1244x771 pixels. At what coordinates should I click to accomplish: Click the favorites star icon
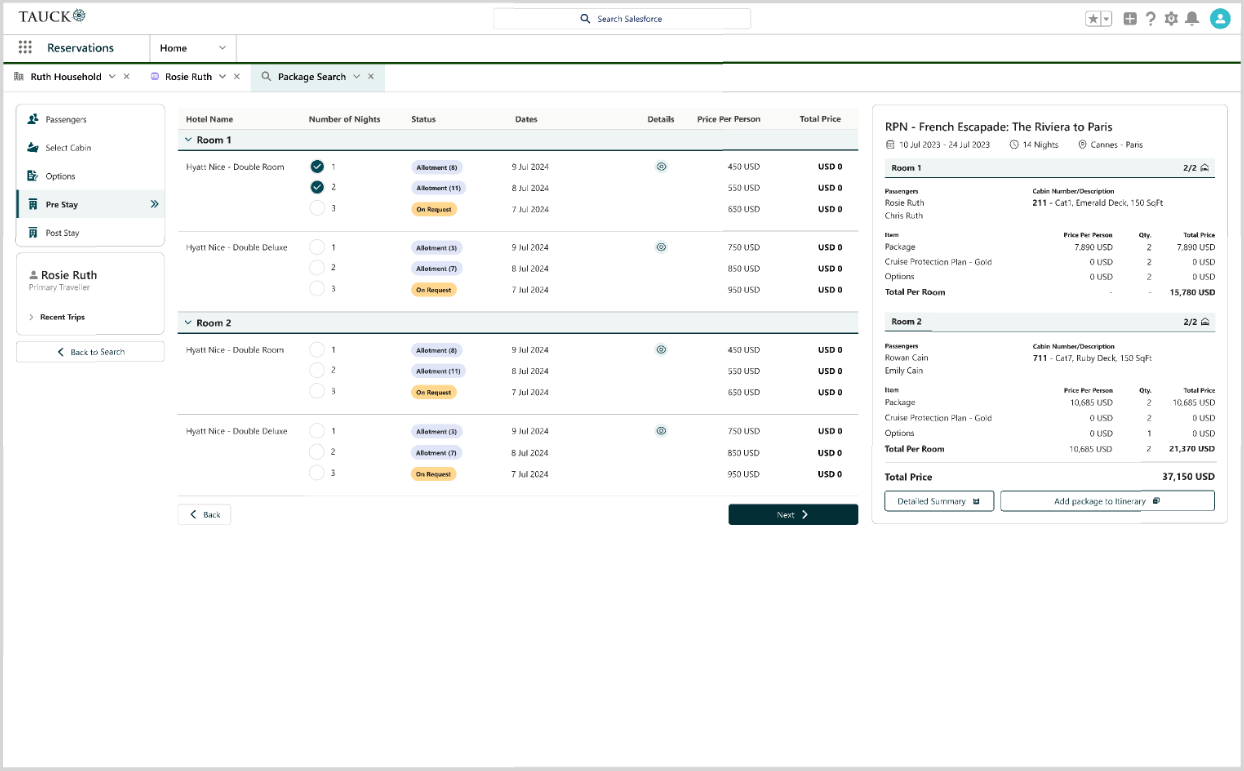point(1093,19)
